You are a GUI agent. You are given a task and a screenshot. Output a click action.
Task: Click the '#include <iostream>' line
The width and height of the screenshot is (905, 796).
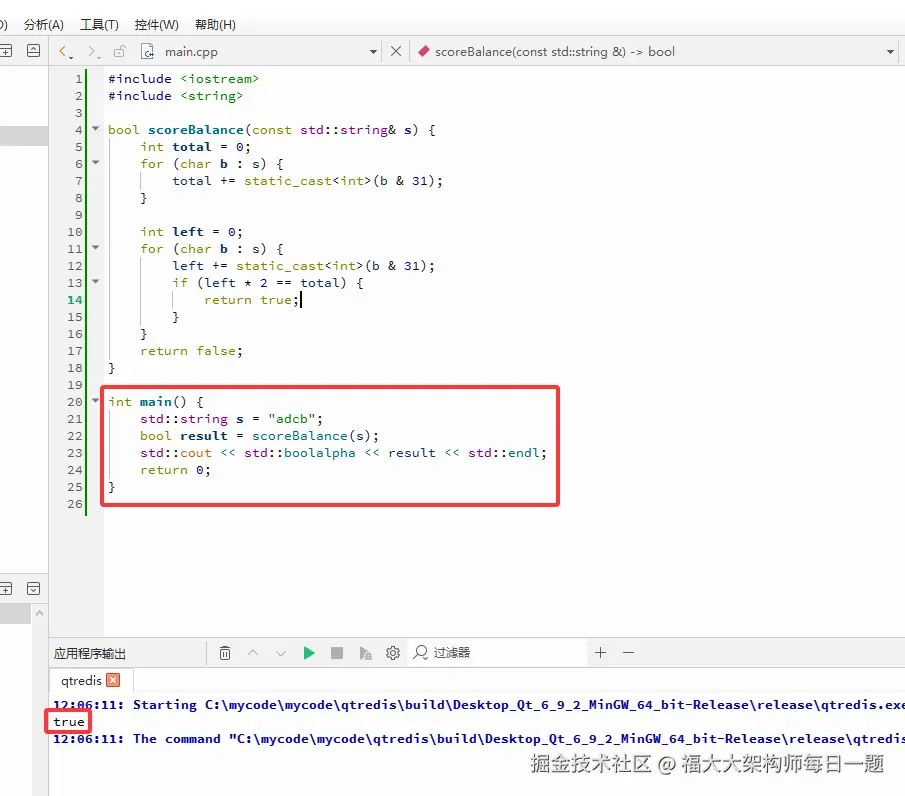tap(184, 79)
